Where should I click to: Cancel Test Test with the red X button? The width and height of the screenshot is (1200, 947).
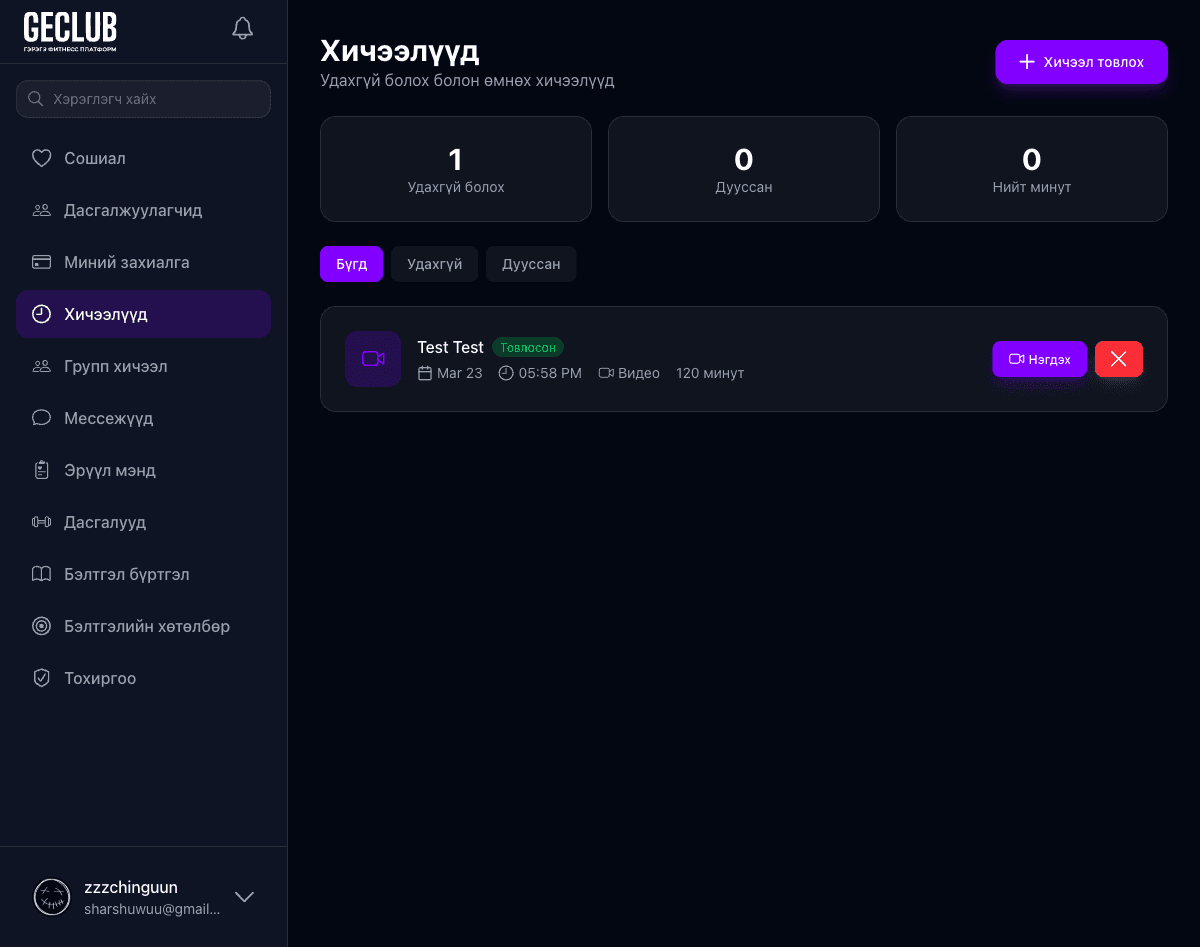click(x=1118, y=359)
